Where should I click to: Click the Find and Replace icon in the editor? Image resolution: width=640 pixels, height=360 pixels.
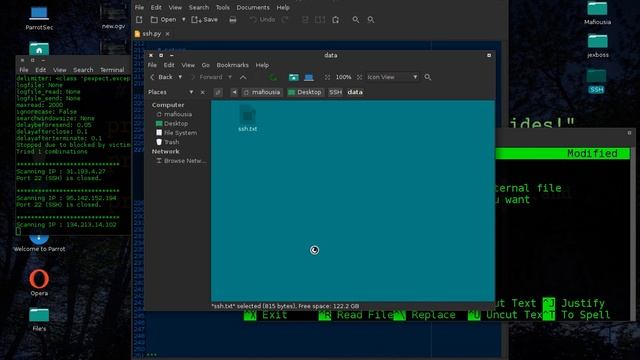(371, 20)
